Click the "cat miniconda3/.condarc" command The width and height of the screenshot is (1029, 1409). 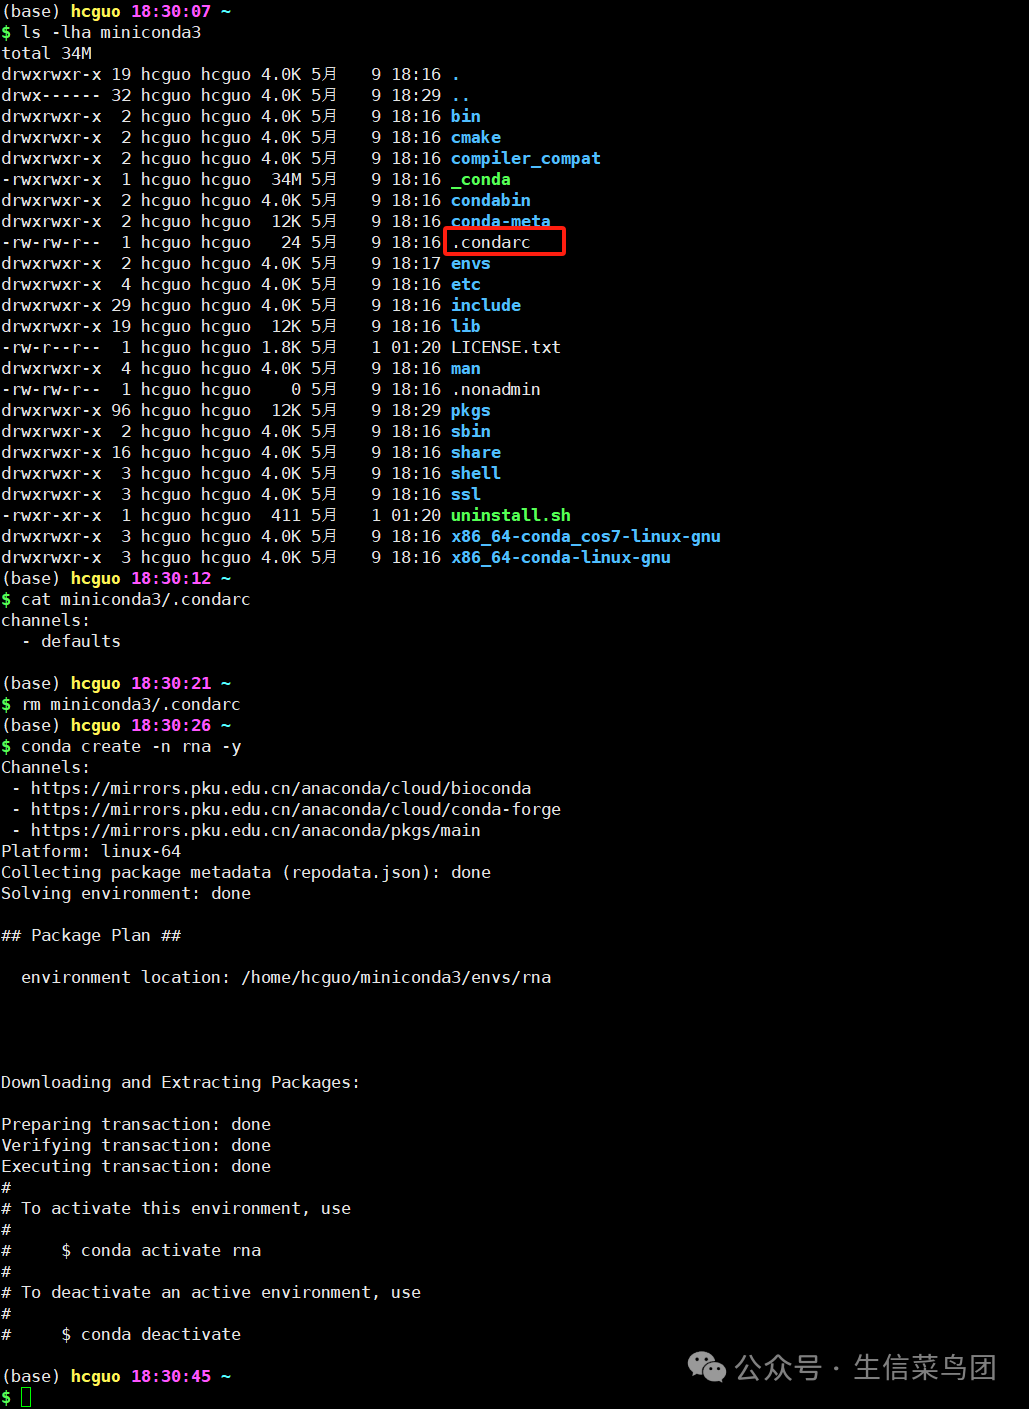point(136,599)
